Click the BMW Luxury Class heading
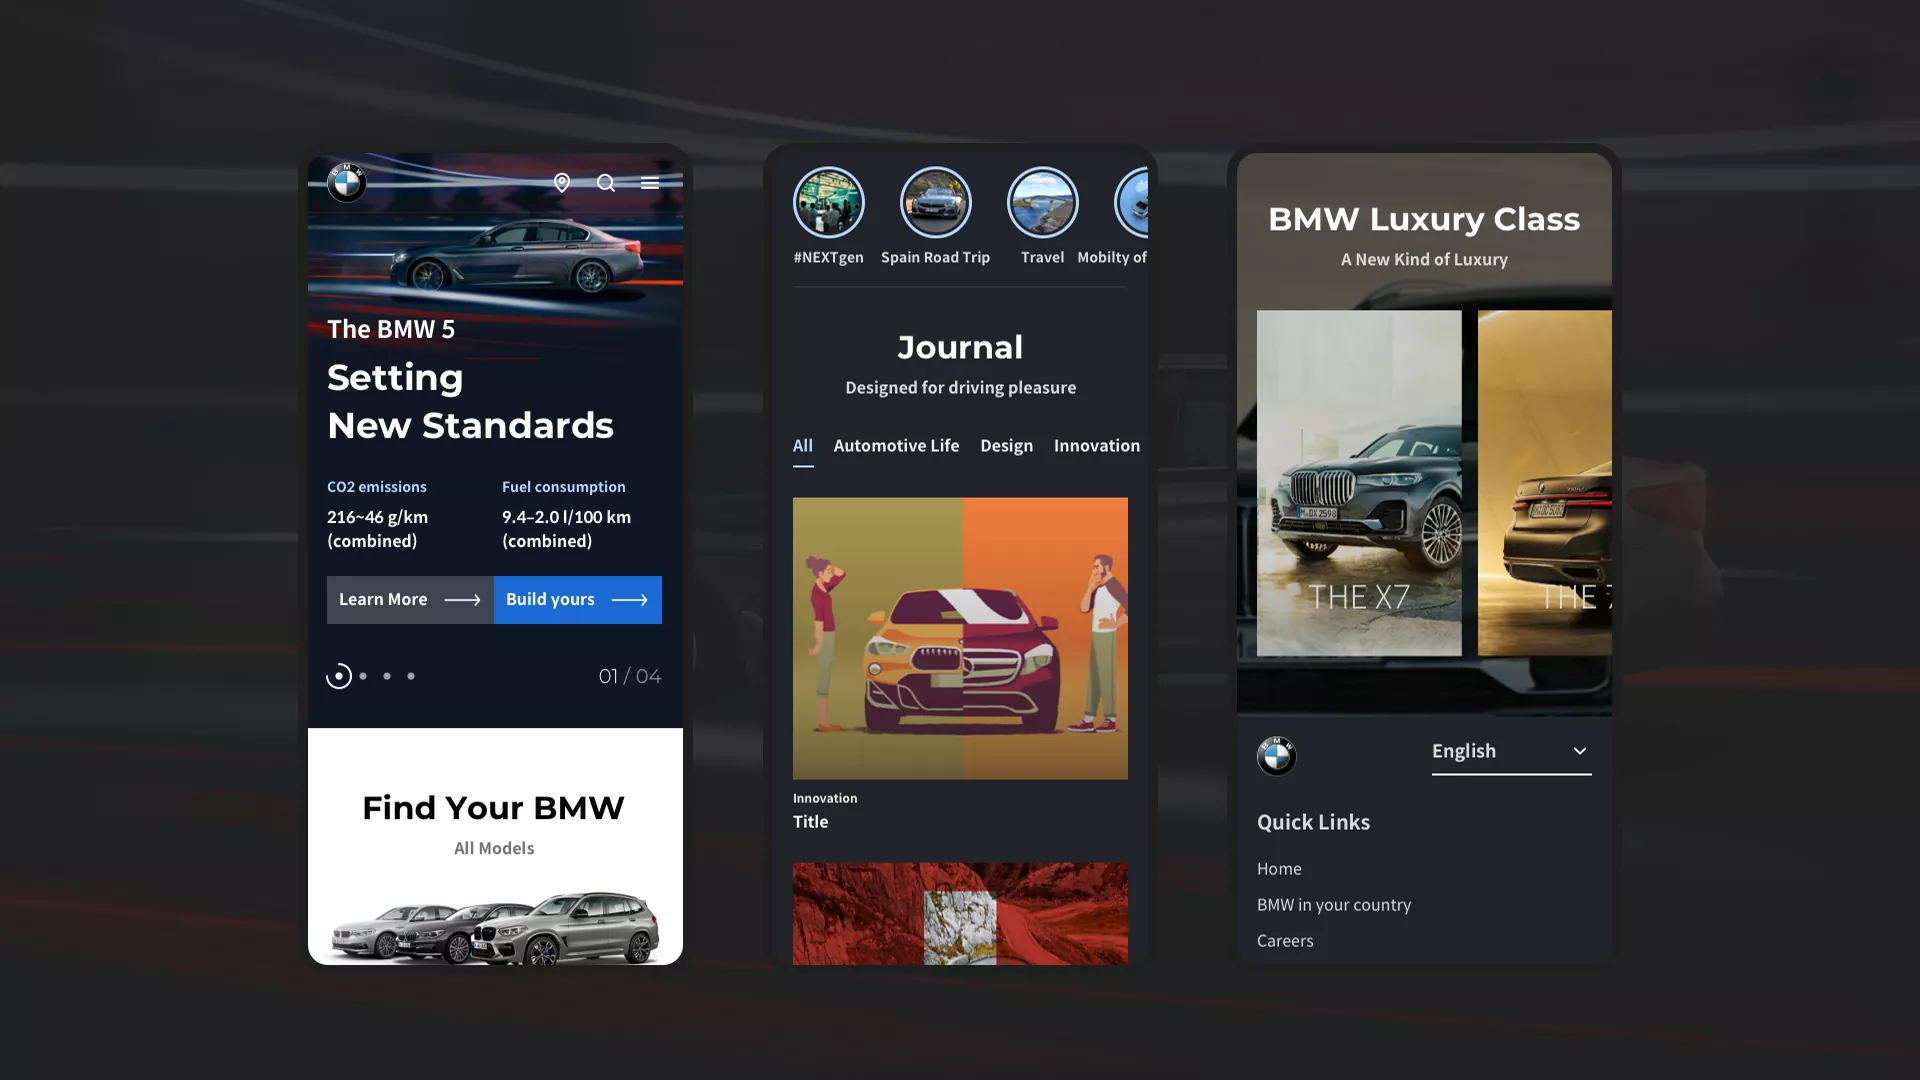 click(1424, 219)
